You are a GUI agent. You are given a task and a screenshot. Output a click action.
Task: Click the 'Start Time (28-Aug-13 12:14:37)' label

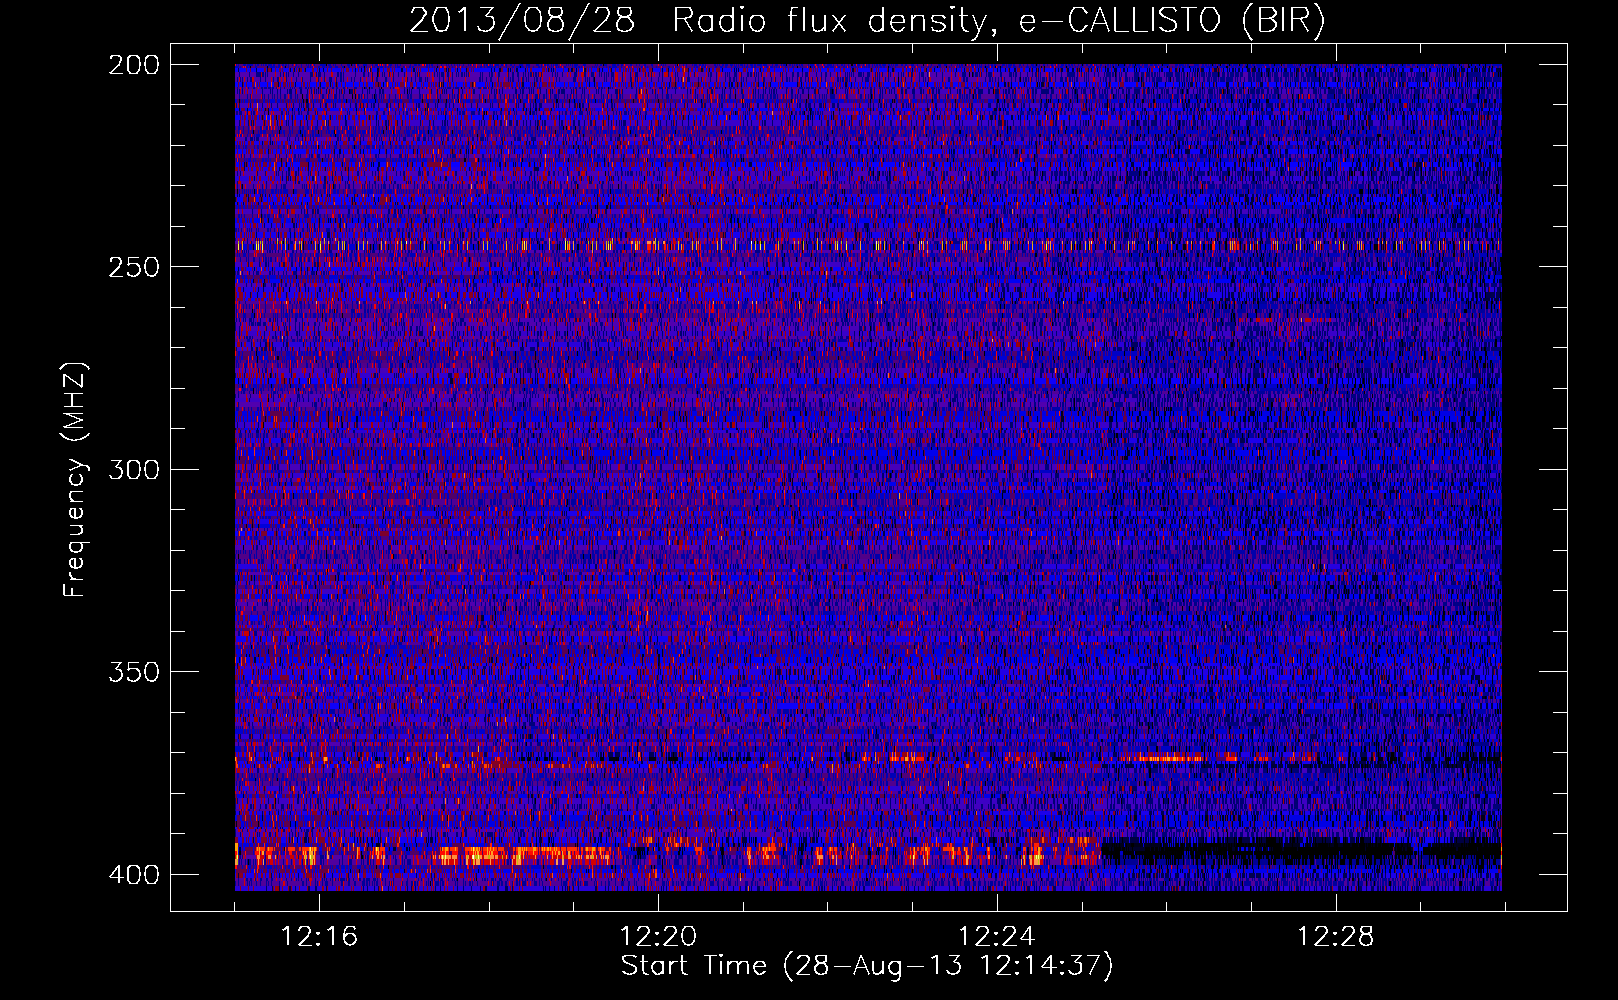[x=867, y=966]
